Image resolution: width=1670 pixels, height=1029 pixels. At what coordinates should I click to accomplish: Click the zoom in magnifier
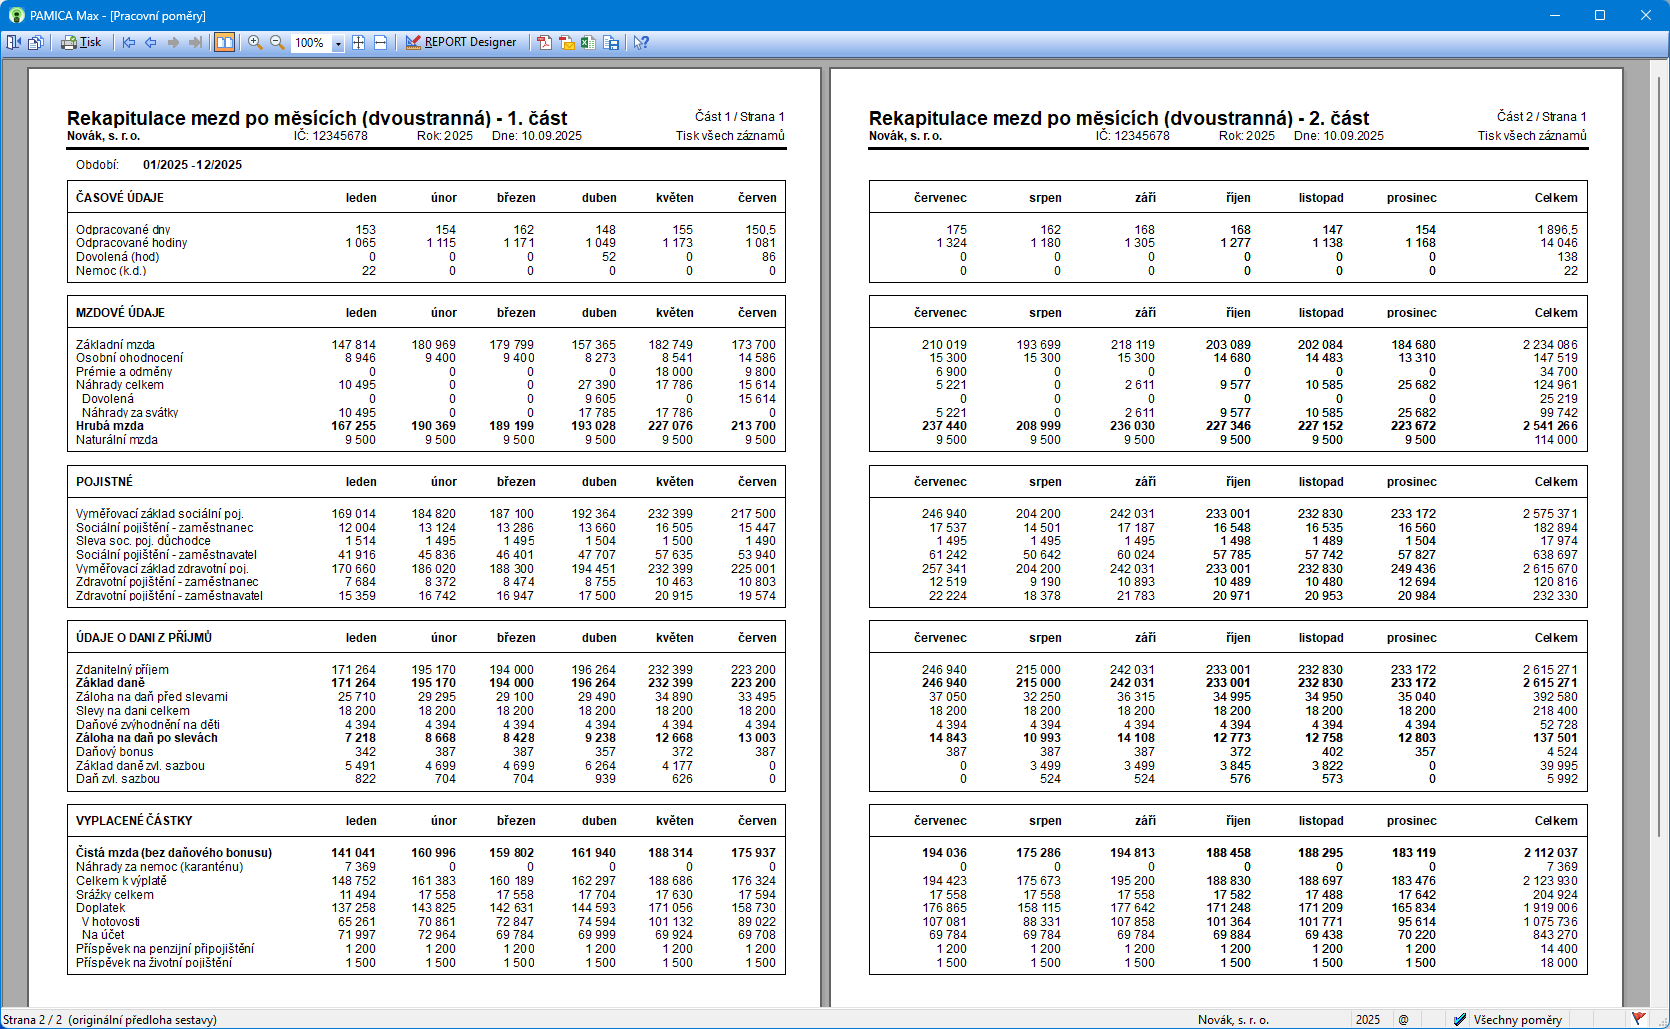255,42
